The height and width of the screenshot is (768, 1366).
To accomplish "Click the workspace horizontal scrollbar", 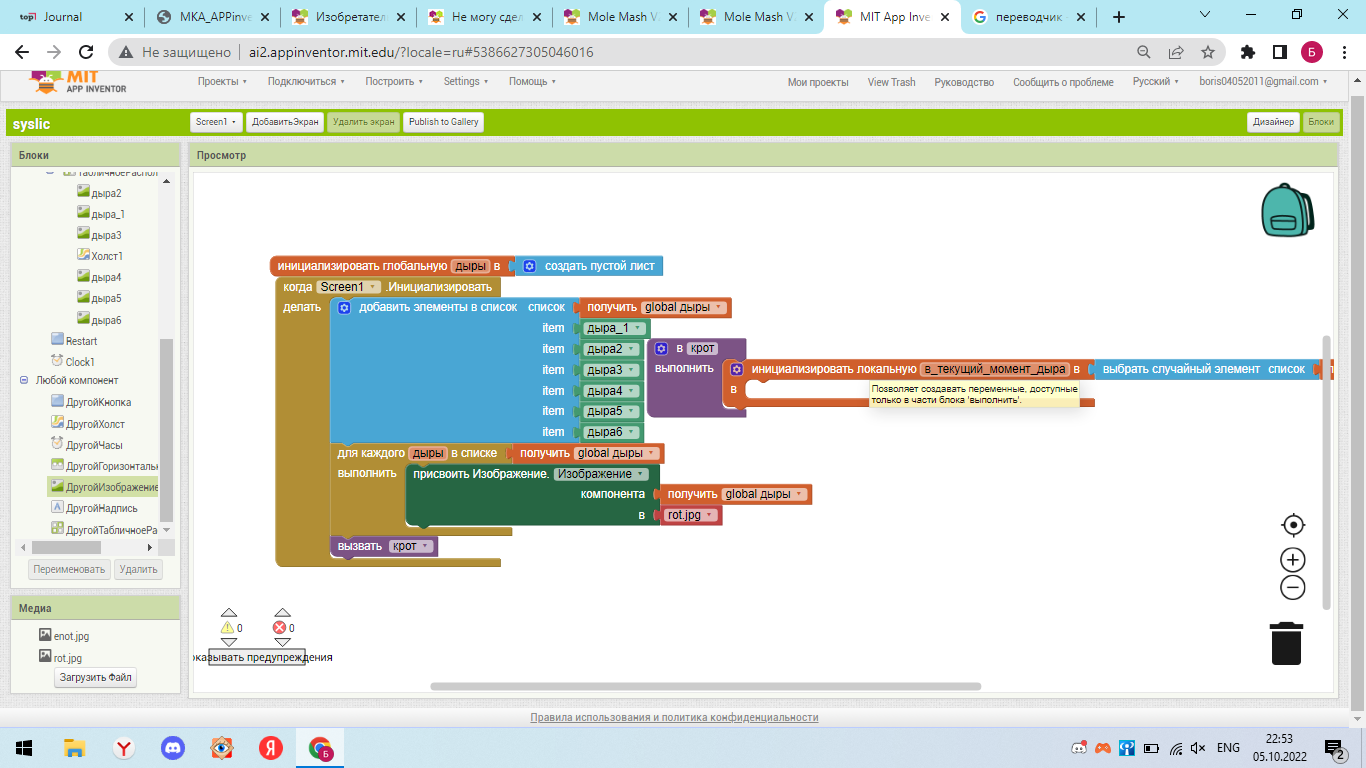I will pos(705,686).
